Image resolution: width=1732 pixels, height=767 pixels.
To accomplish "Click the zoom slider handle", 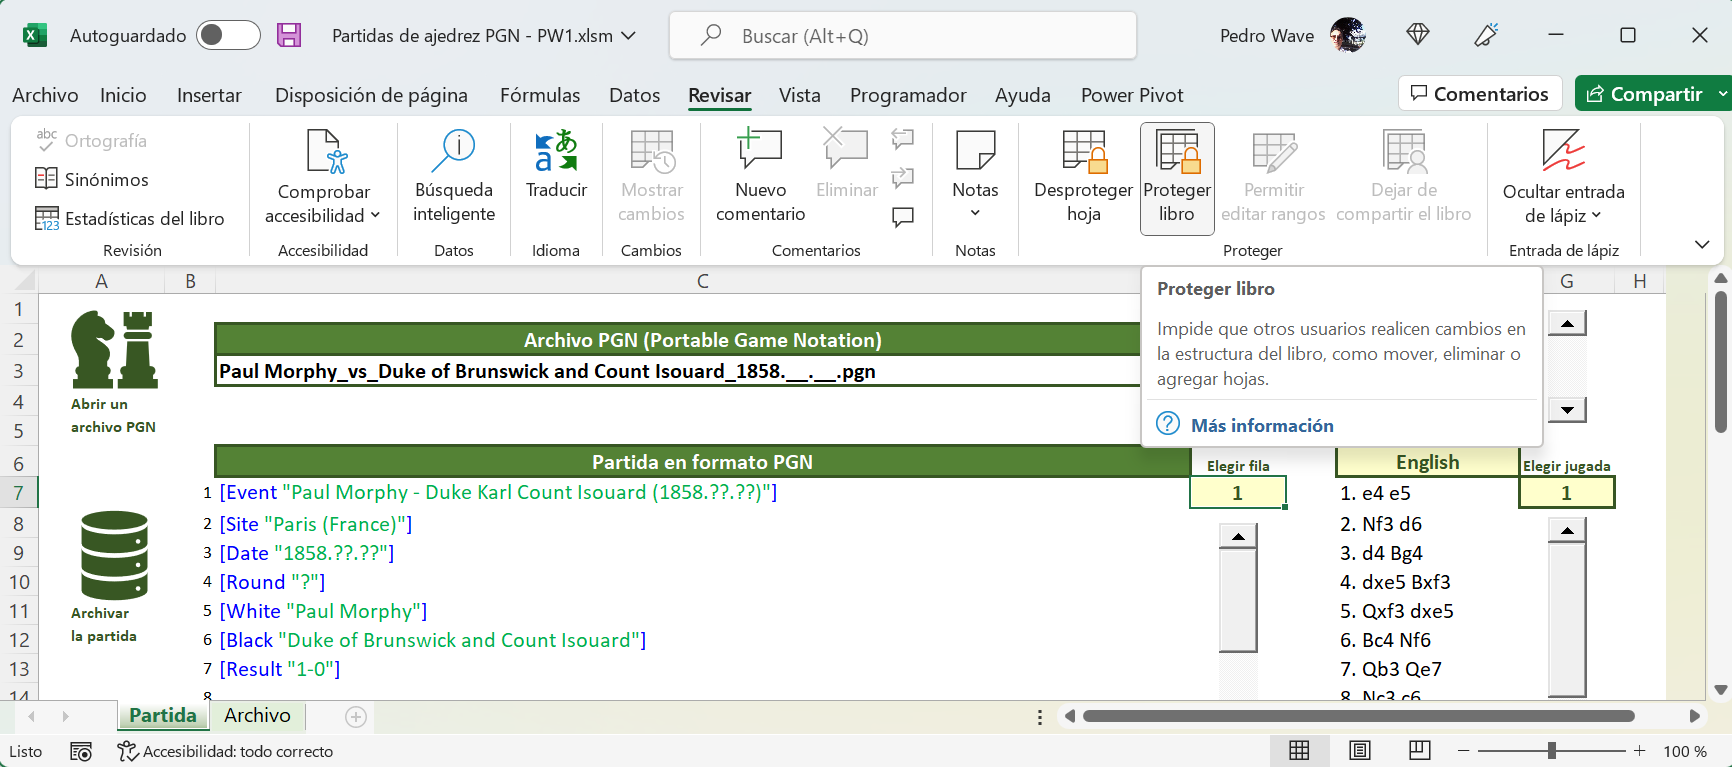I will point(1552,750).
